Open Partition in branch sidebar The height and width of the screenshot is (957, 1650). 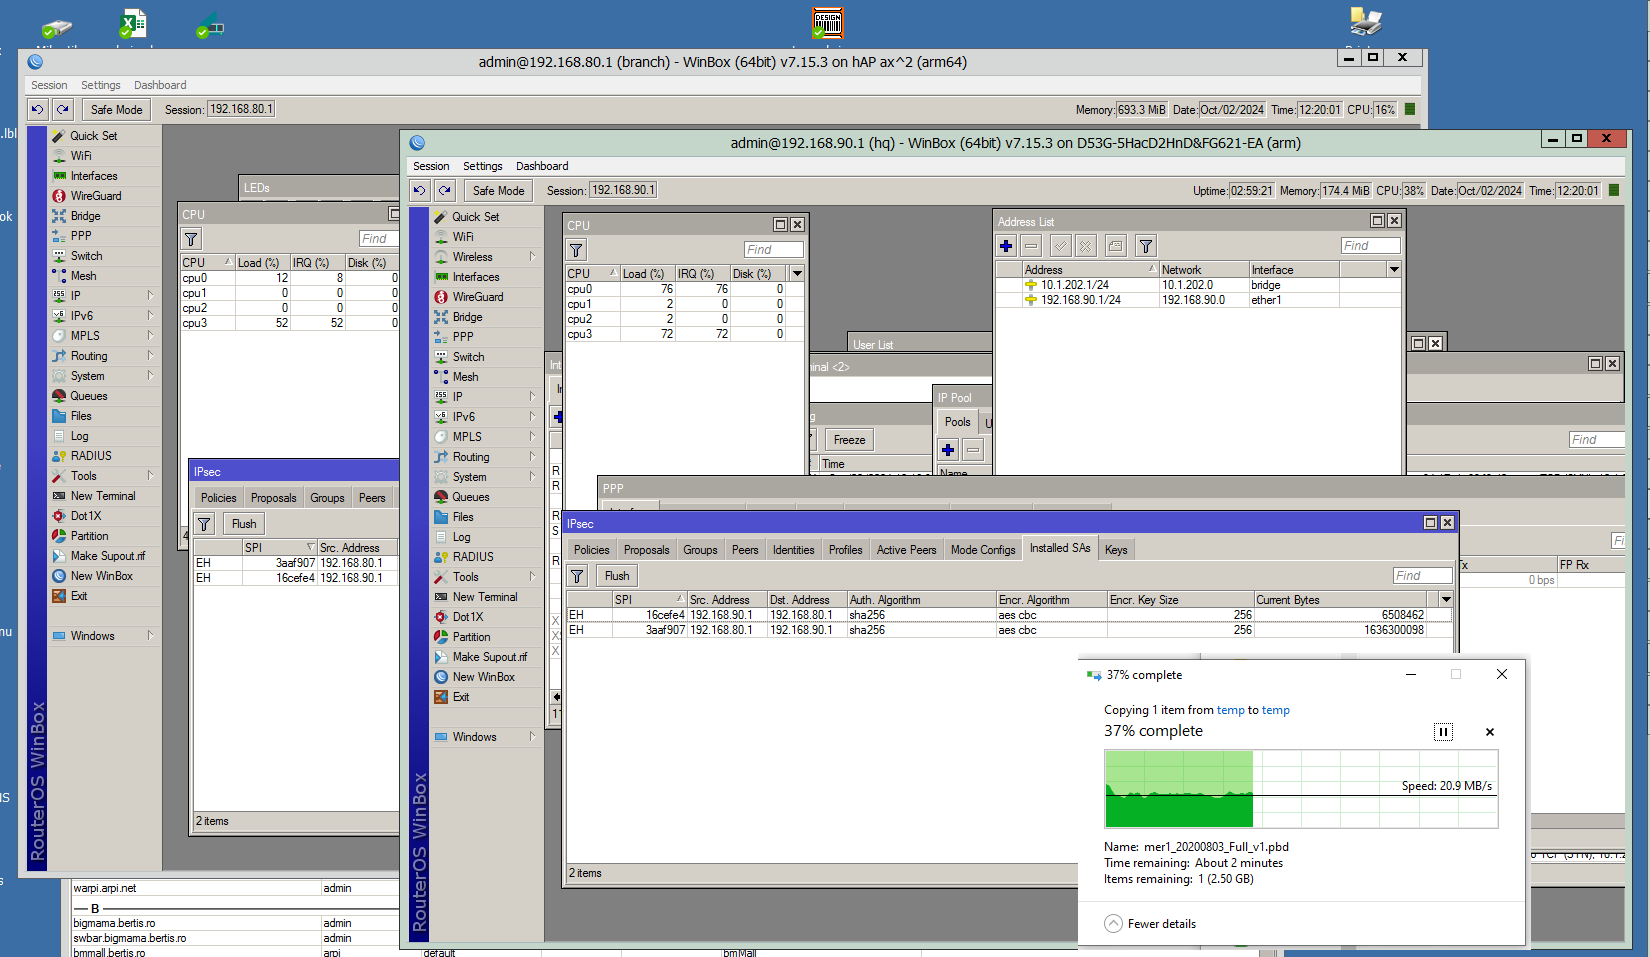(89, 536)
